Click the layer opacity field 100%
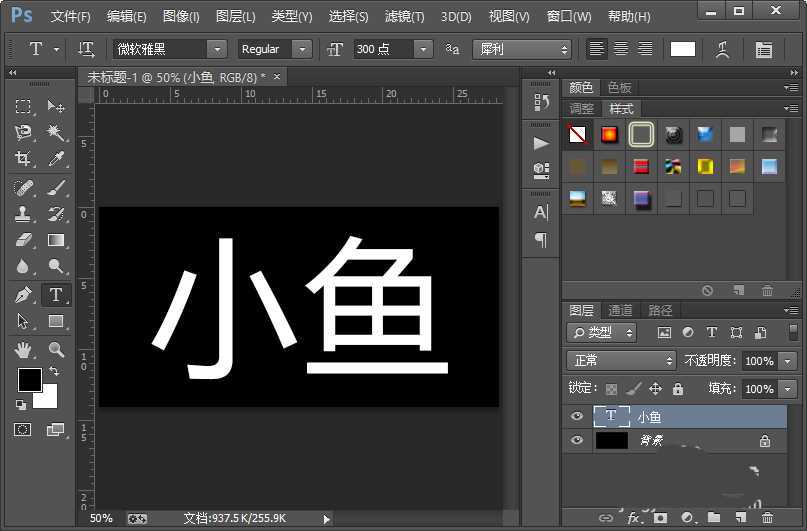Image resolution: width=807 pixels, height=531 pixels. [759, 360]
